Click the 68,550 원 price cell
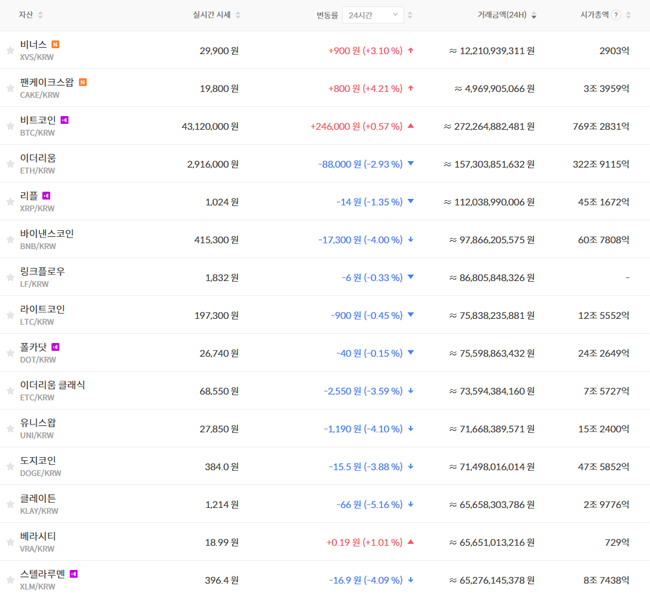 [x=219, y=391]
